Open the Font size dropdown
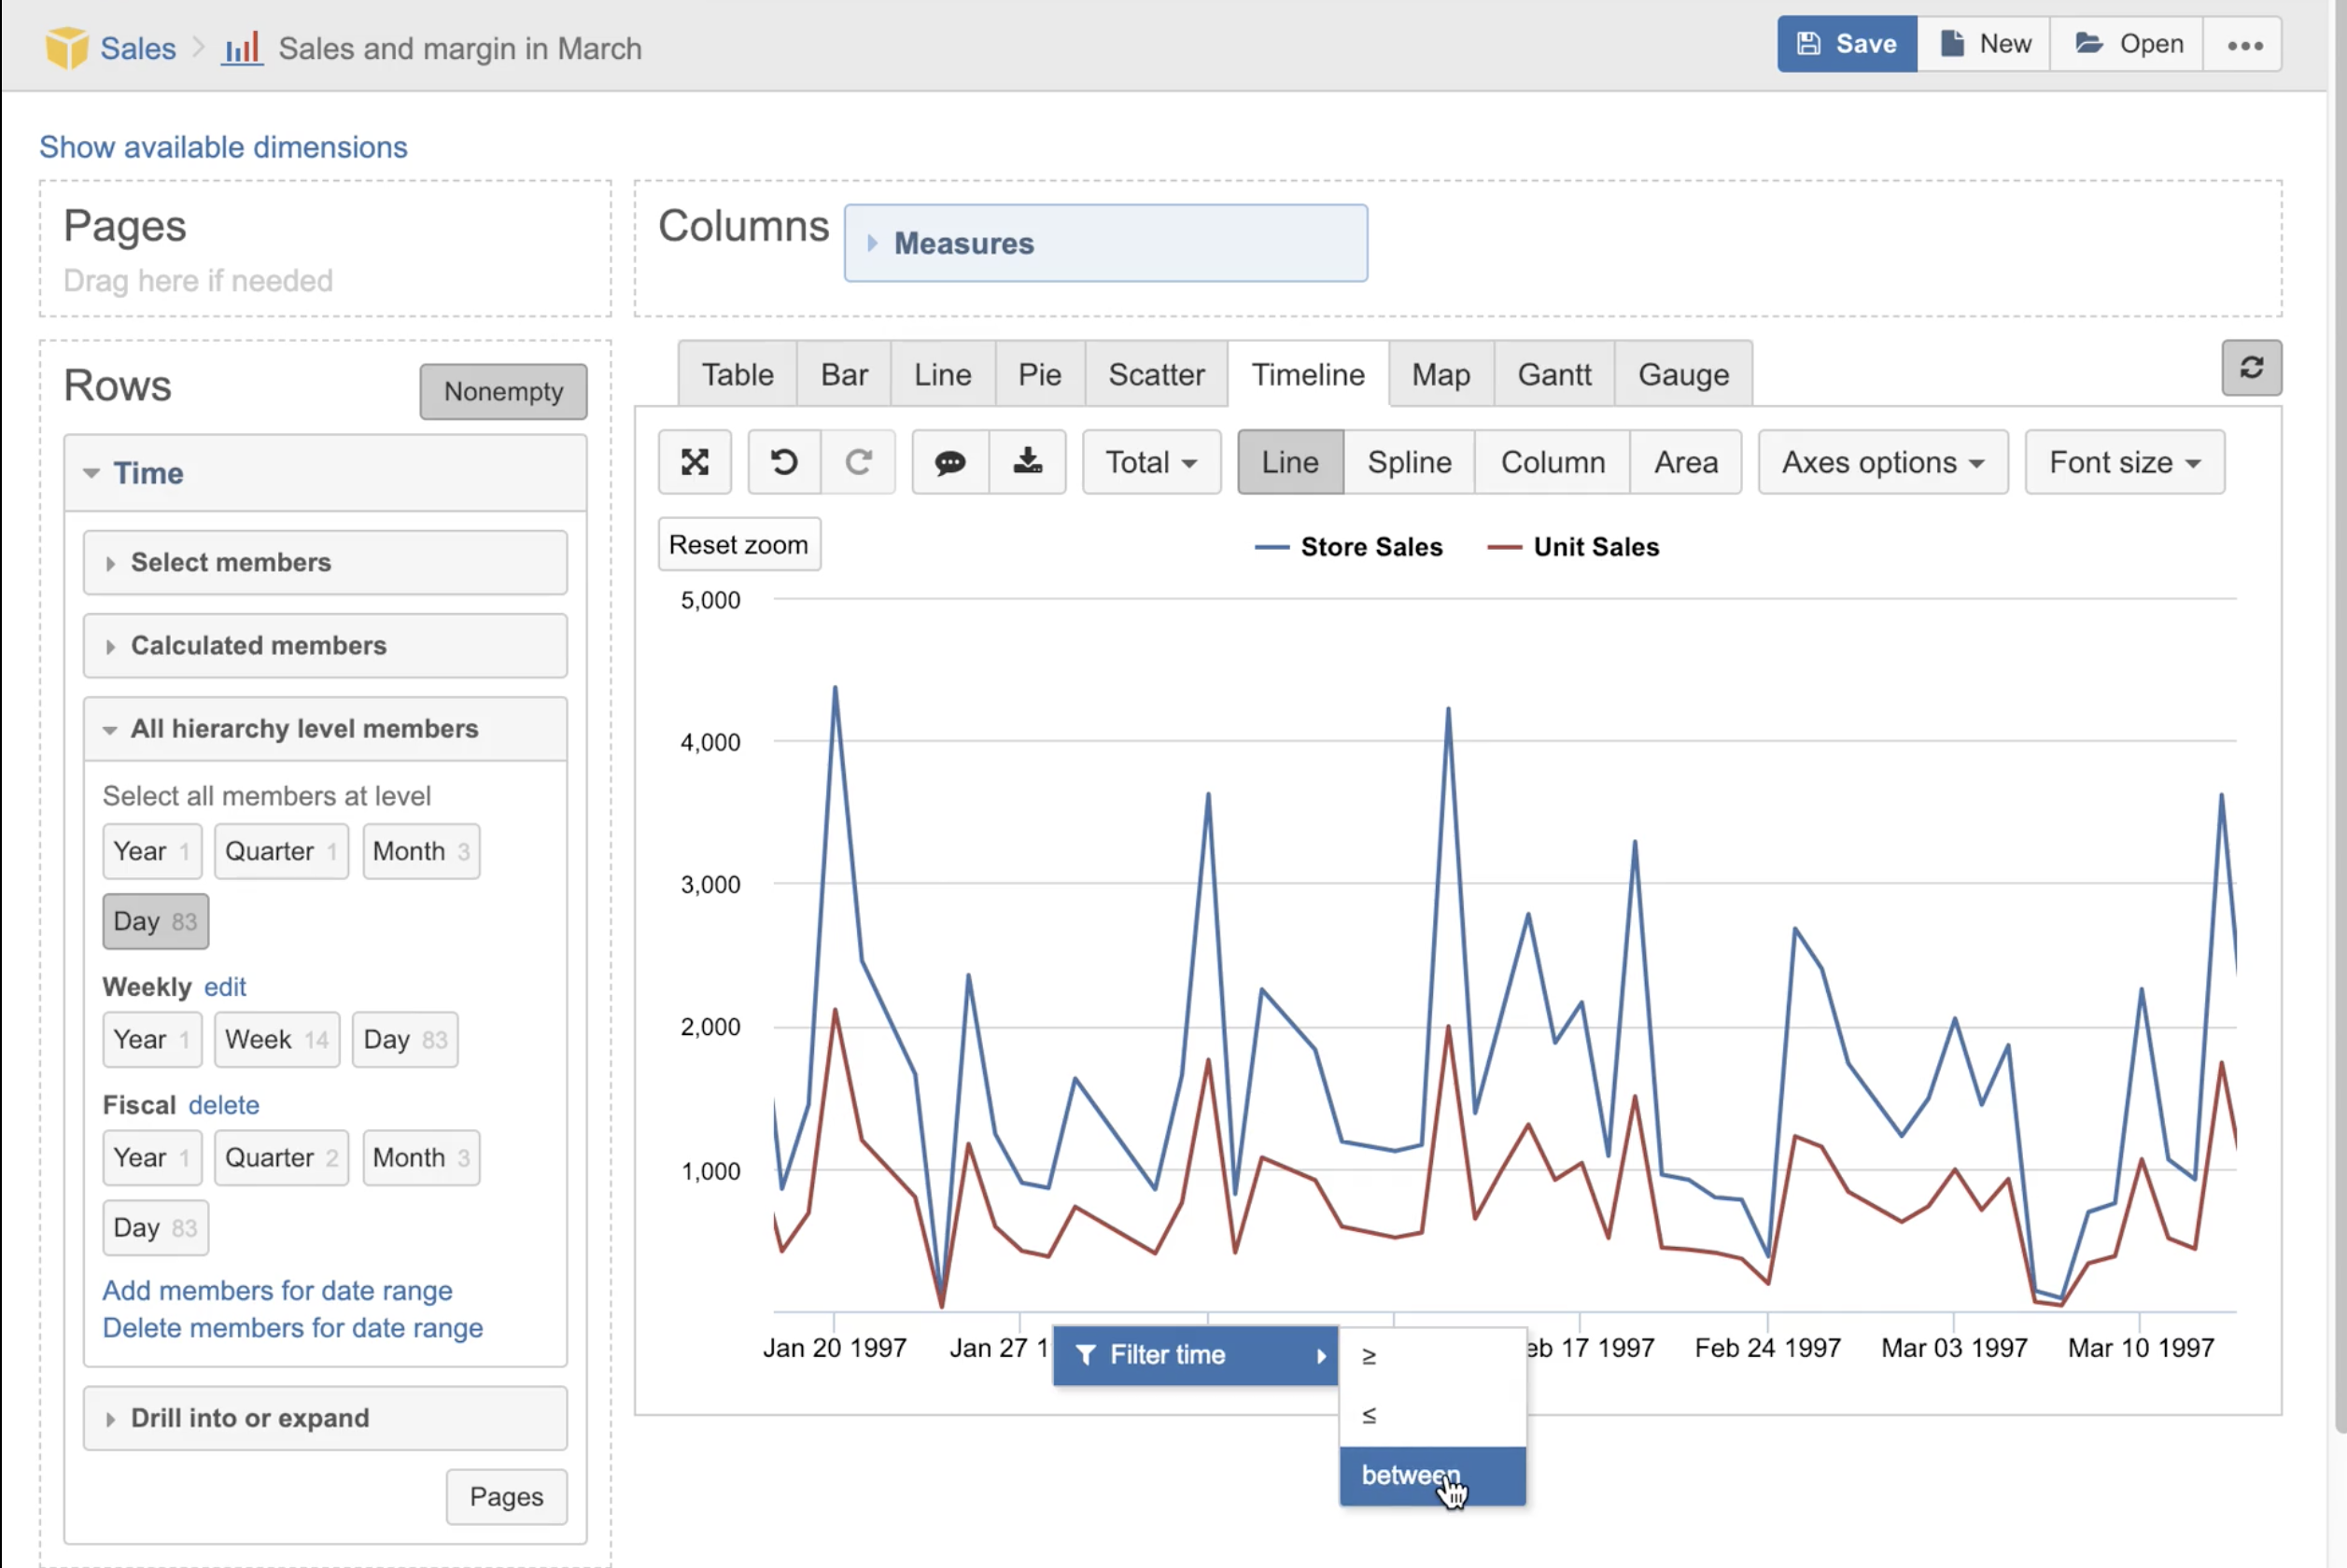 coord(2123,462)
